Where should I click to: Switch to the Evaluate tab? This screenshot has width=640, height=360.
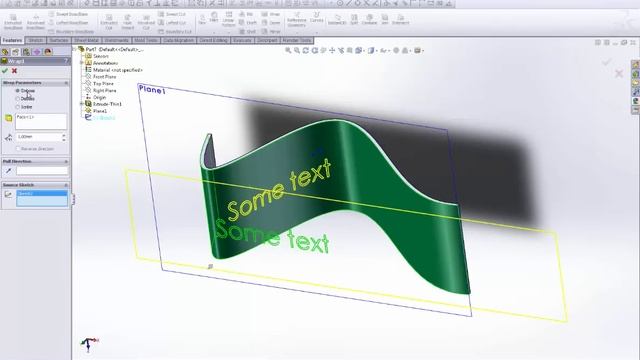tap(242, 40)
